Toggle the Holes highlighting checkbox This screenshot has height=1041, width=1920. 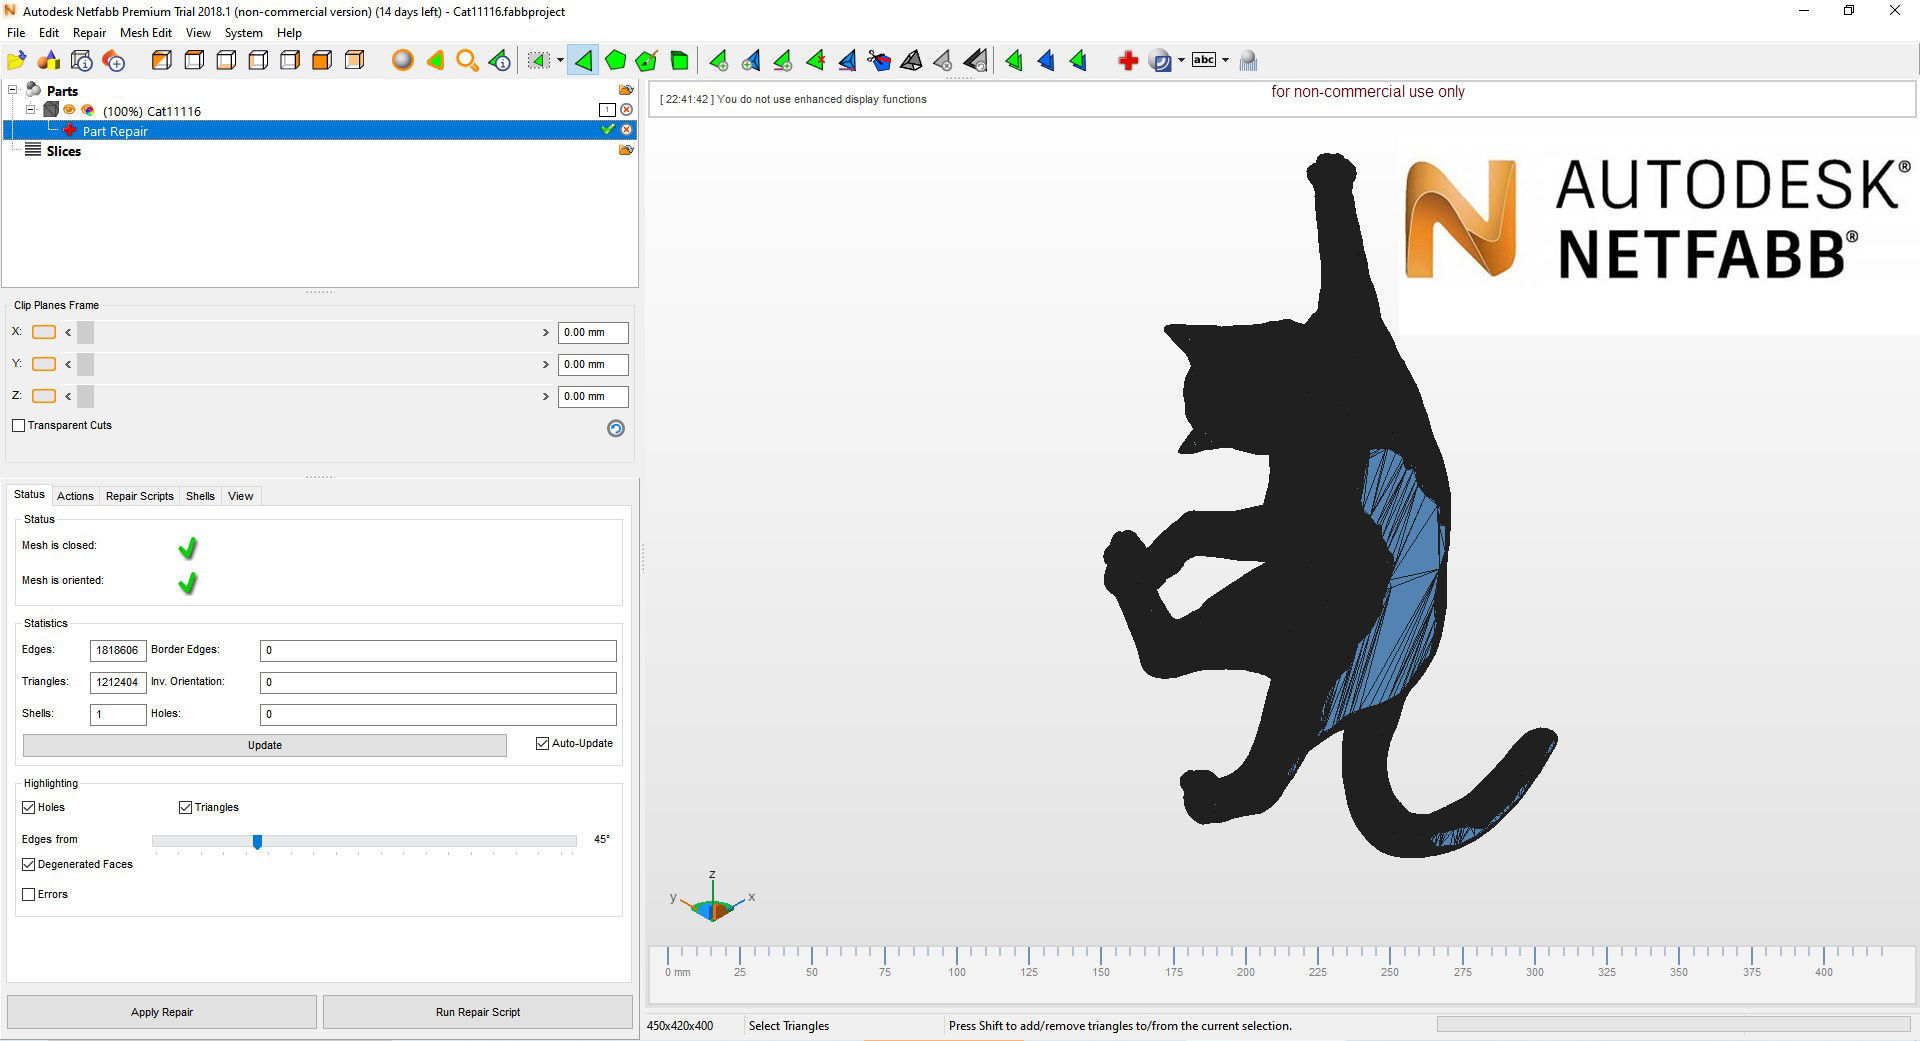pos(28,807)
